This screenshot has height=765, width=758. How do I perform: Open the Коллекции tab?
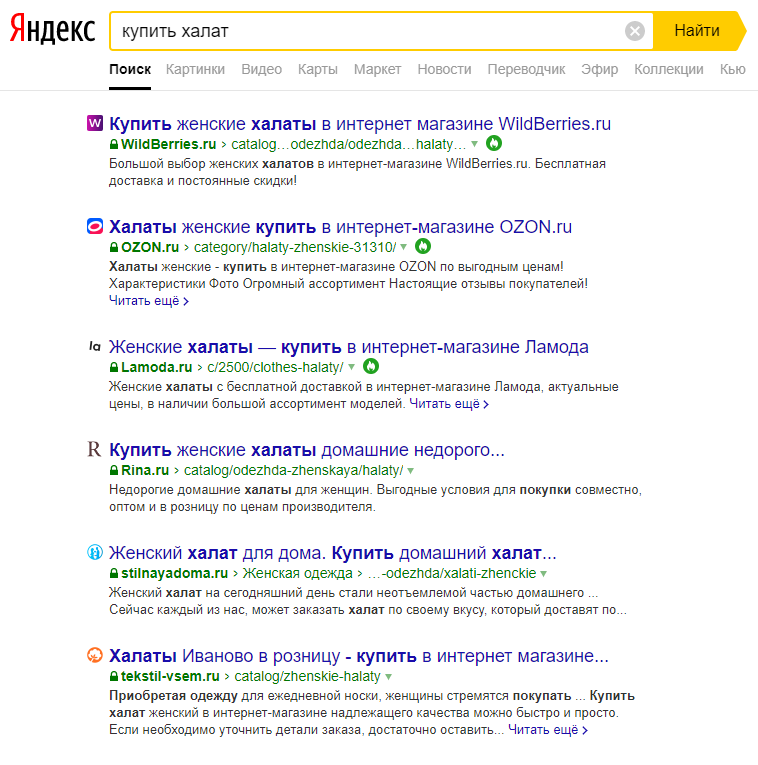[x=669, y=69]
